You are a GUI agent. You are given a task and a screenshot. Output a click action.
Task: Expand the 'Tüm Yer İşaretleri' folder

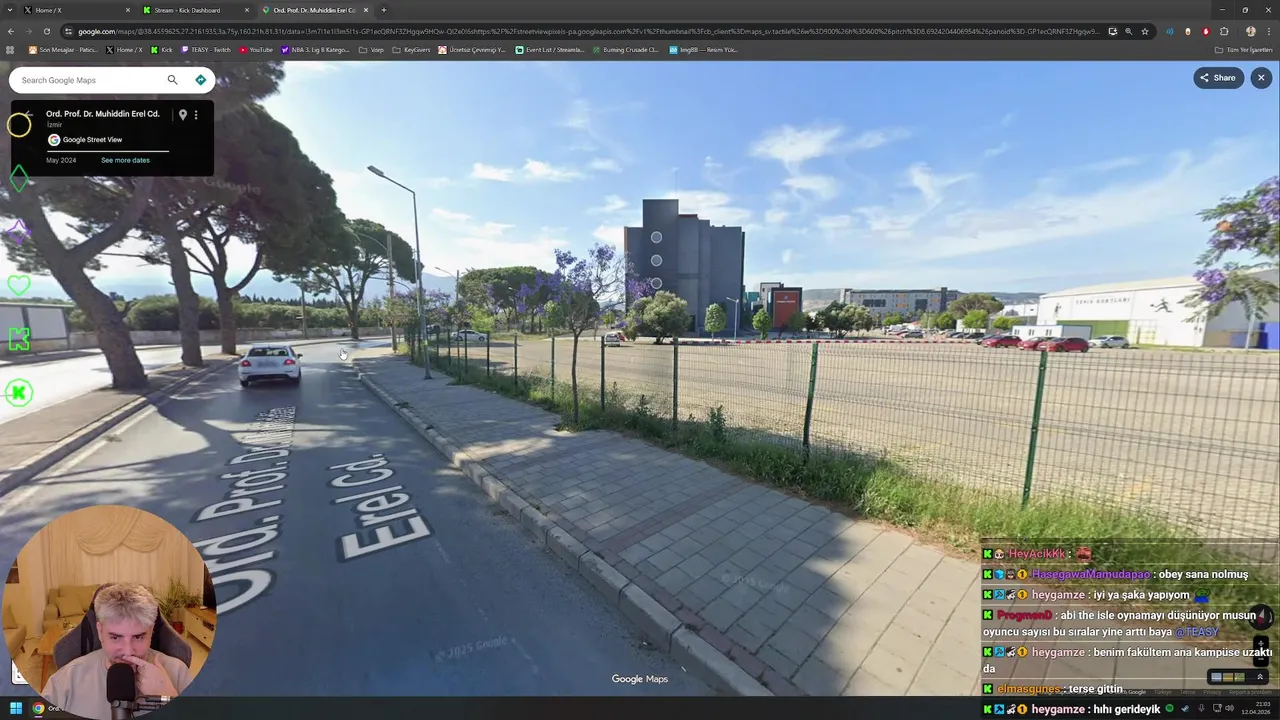tap(1243, 49)
